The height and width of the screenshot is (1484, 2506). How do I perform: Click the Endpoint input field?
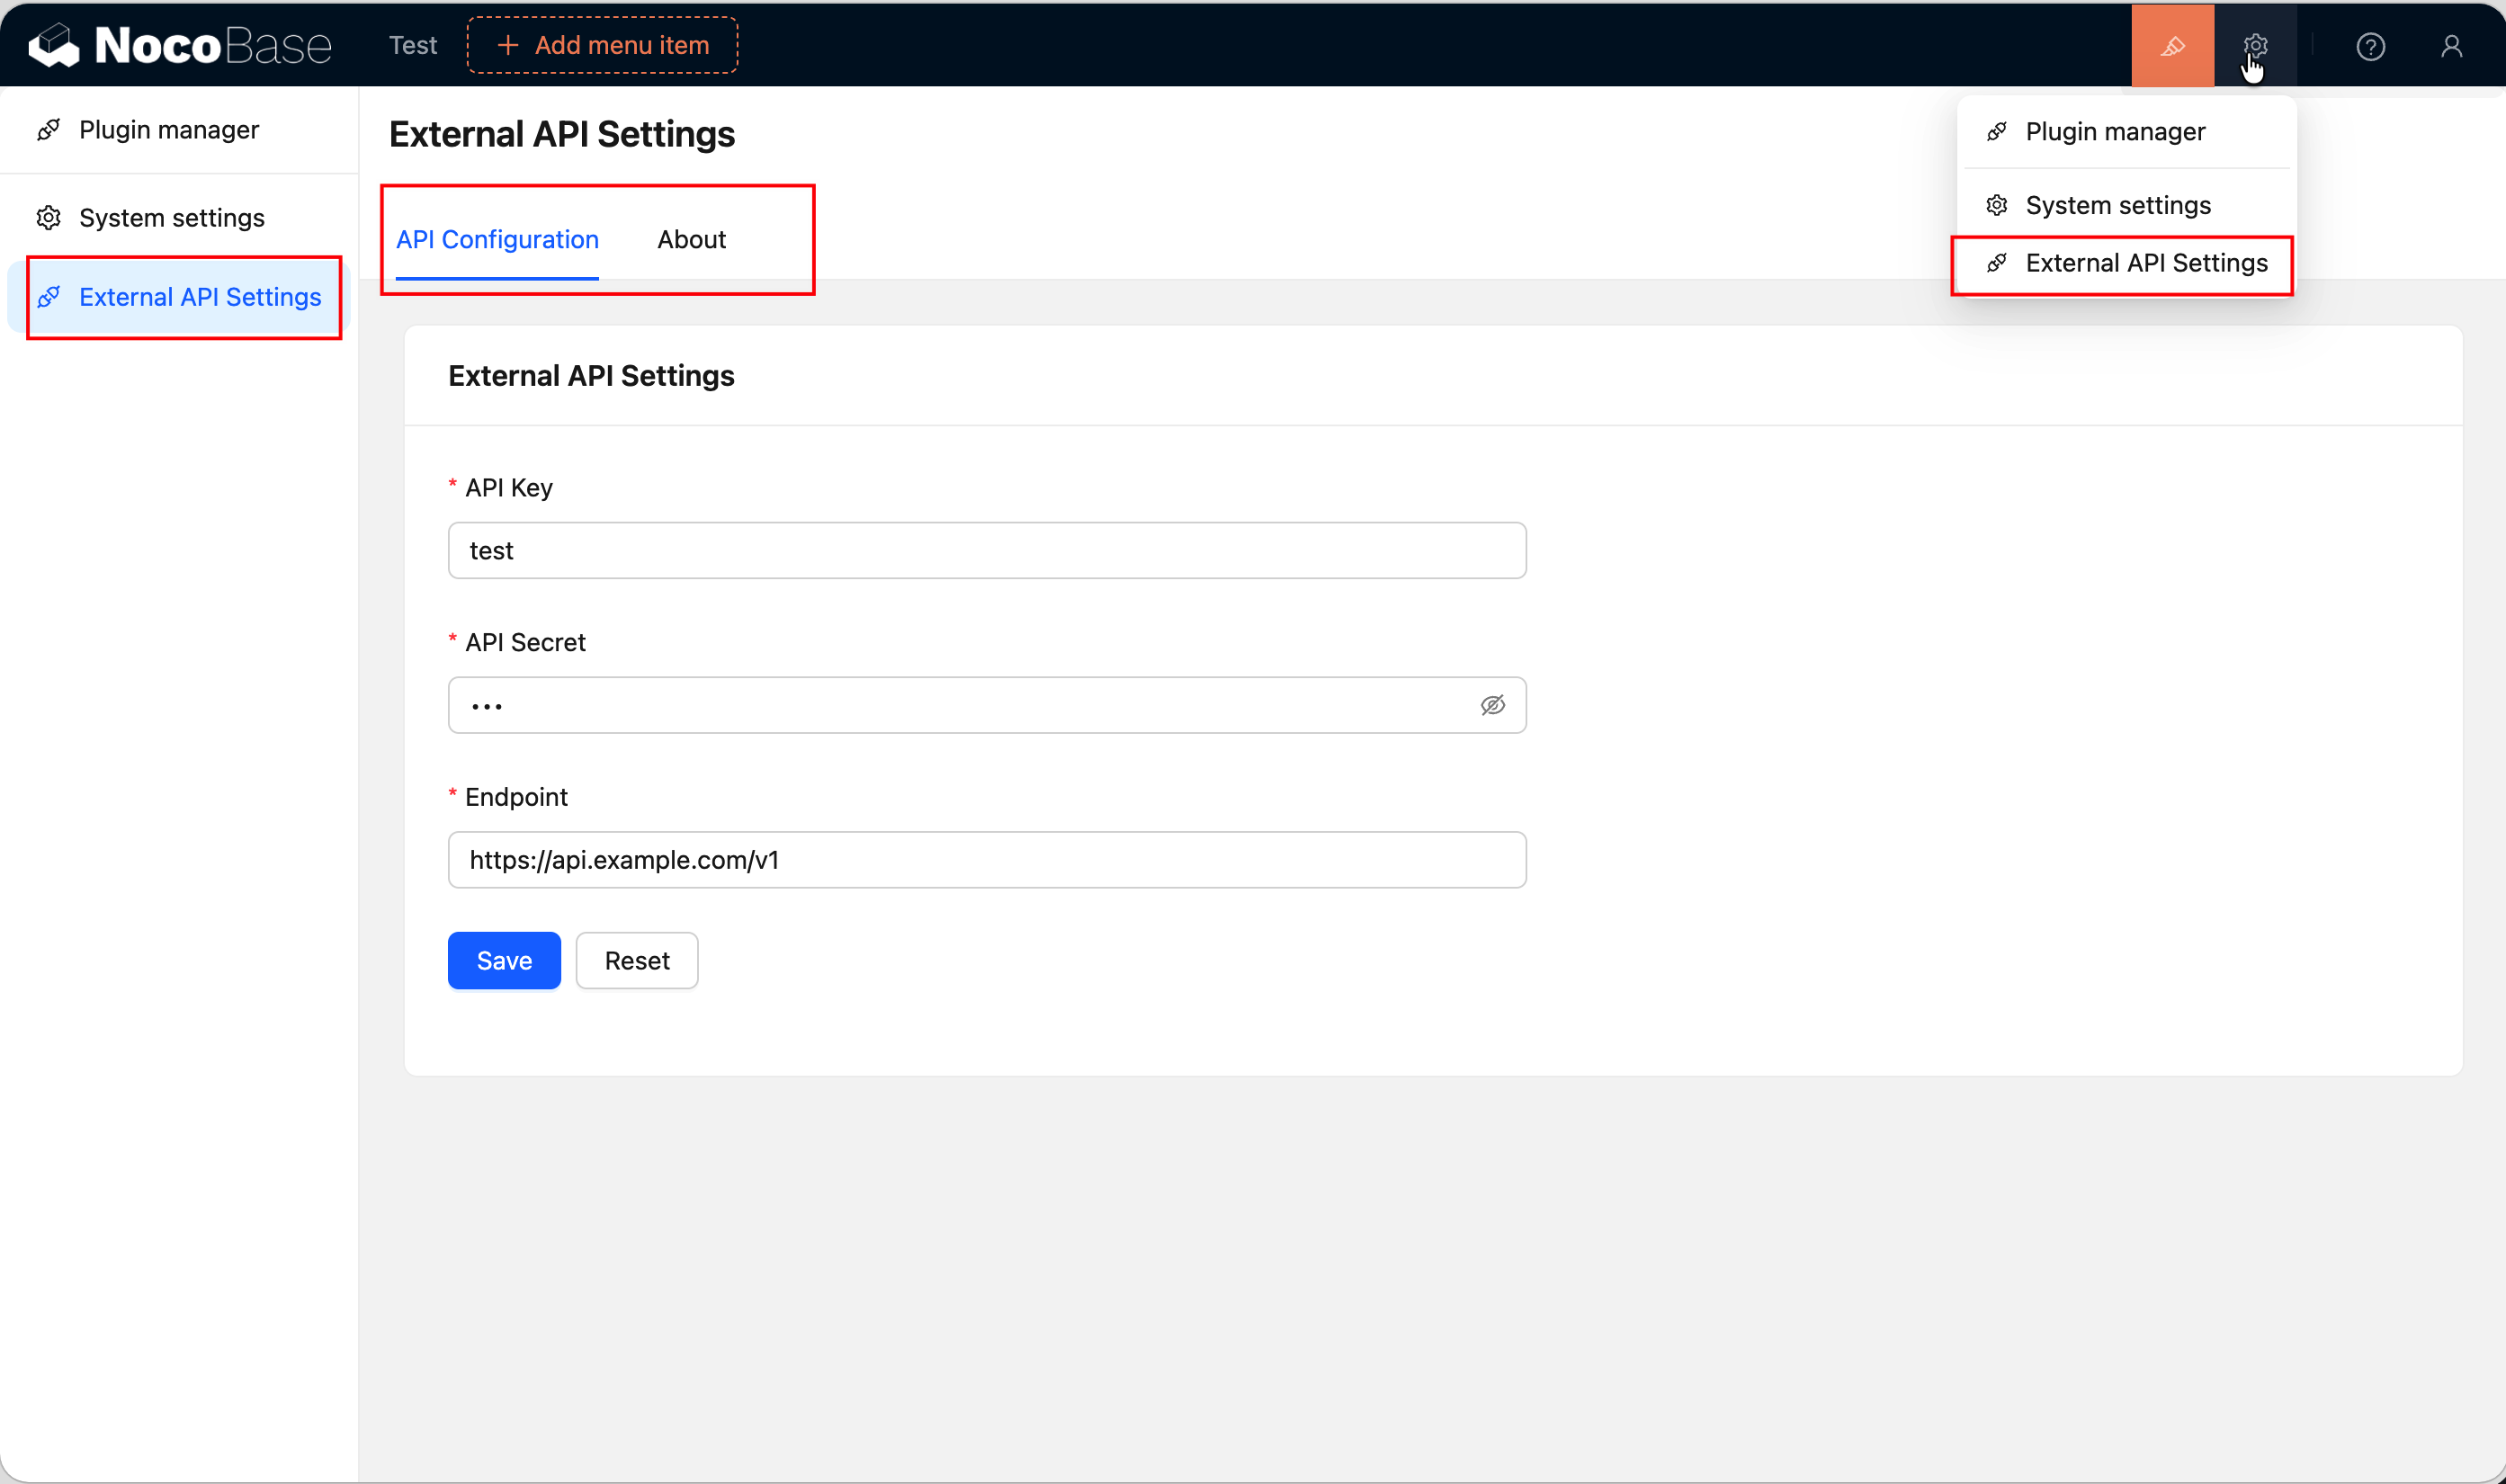click(x=986, y=859)
